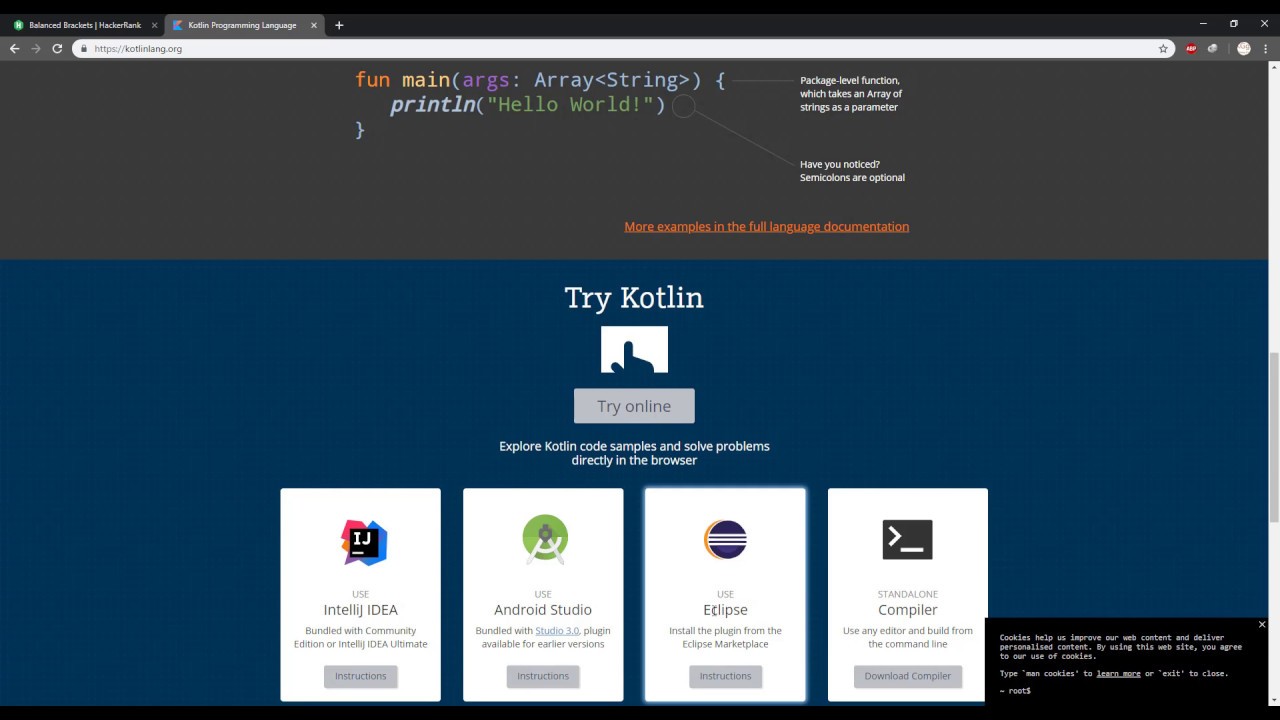Select the Kotlin Programming Language tab

(x=245, y=25)
